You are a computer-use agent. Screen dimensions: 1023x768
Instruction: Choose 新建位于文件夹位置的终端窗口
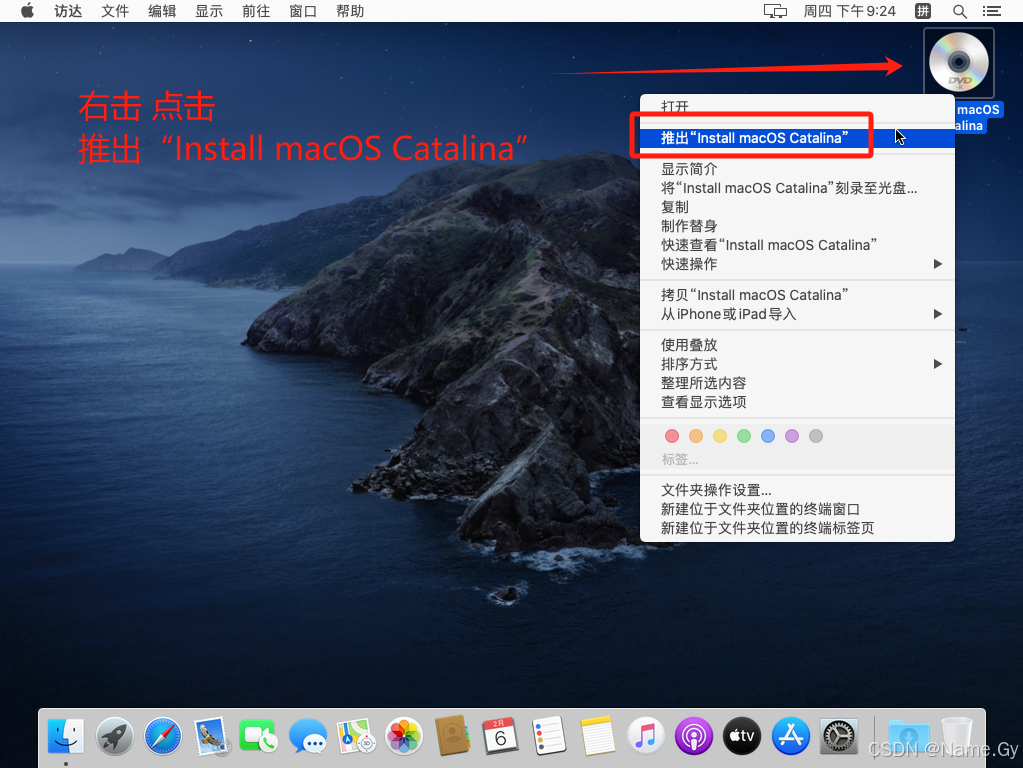coord(797,508)
